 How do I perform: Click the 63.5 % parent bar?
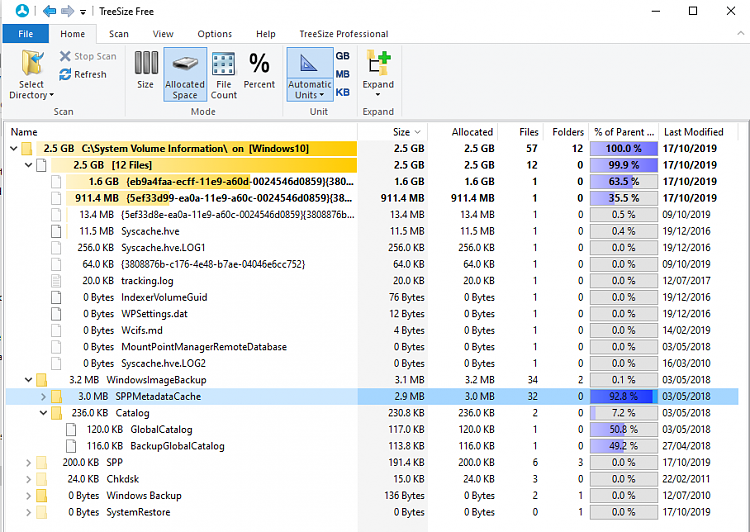tap(624, 182)
